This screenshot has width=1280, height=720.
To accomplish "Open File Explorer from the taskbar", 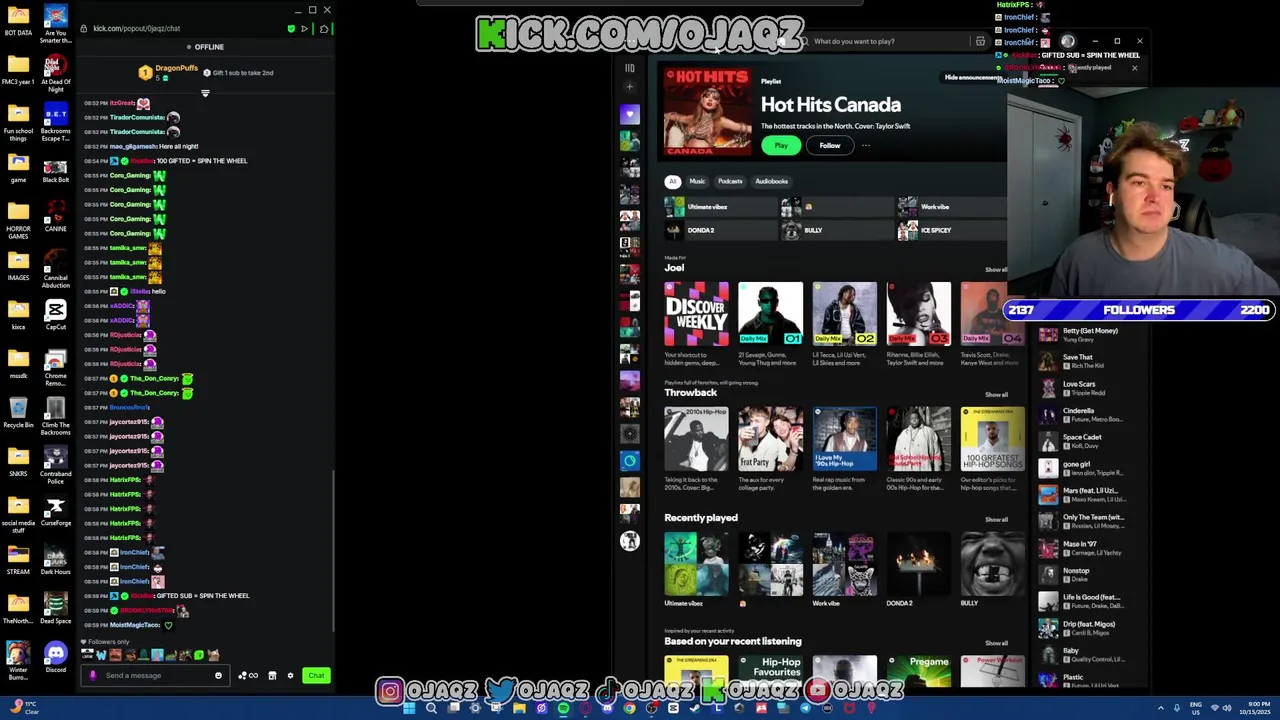I will [x=519, y=708].
